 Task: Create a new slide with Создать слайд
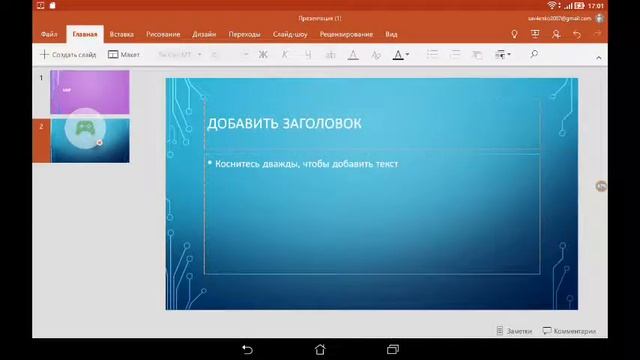coord(68,54)
